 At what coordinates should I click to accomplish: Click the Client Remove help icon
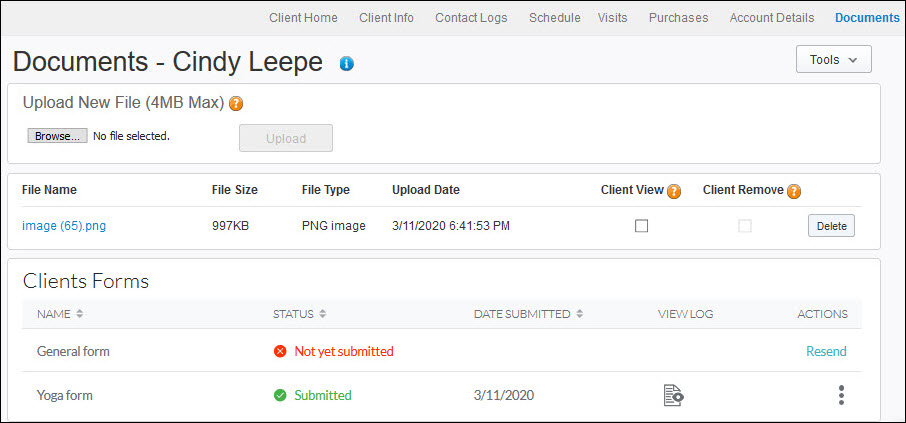pyautogui.click(x=794, y=191)
